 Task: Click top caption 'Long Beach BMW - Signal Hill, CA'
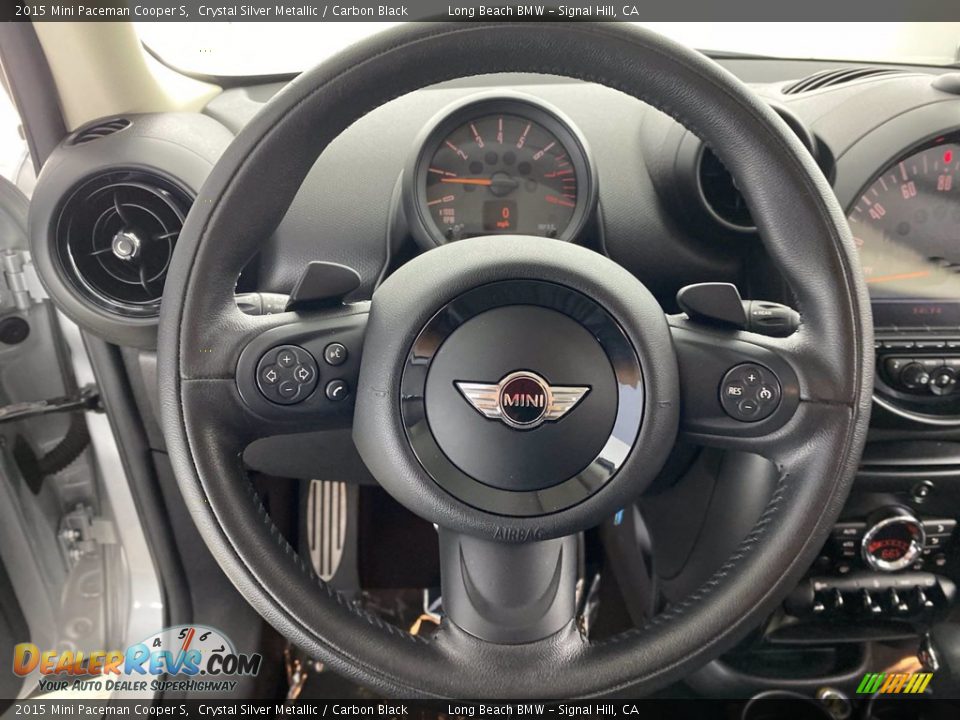point(543,10)
